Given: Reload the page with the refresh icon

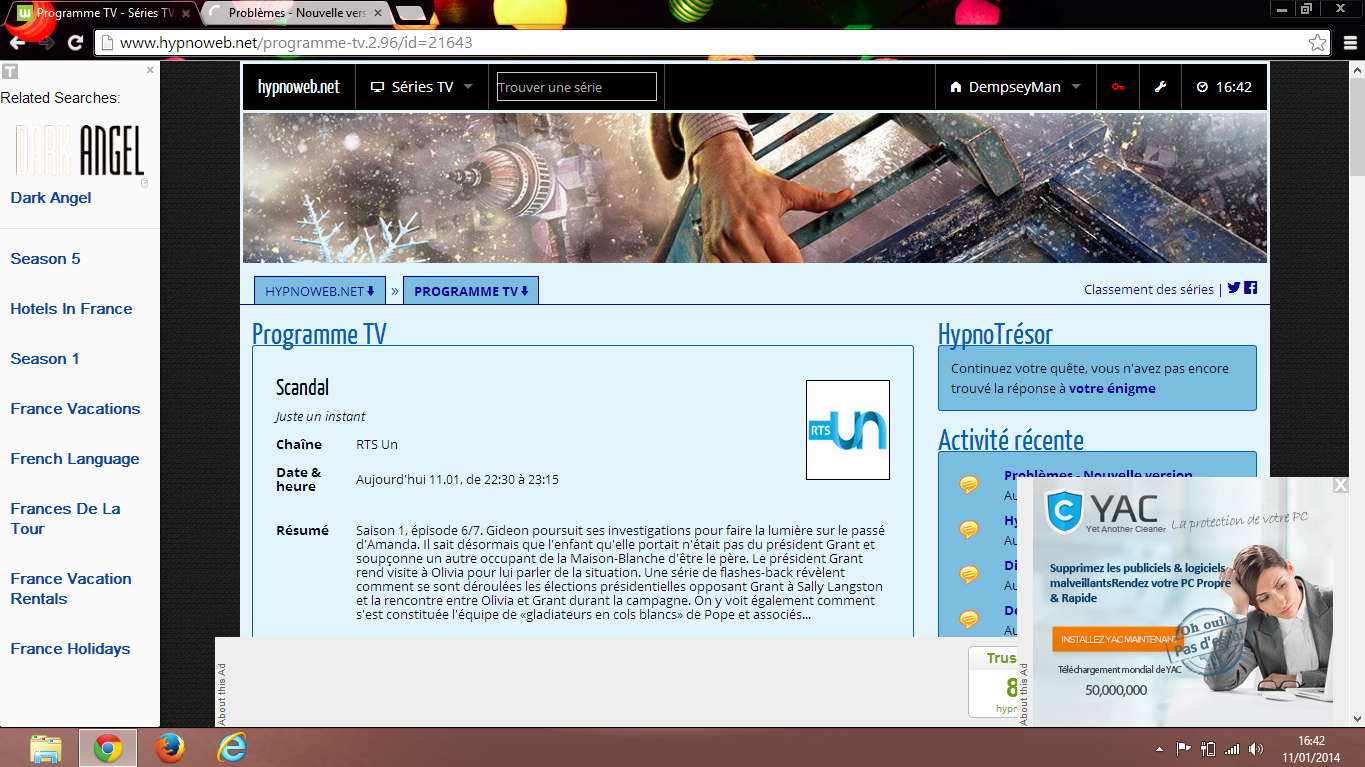Looking at the screenshot, I should click(x=75, y=43).
